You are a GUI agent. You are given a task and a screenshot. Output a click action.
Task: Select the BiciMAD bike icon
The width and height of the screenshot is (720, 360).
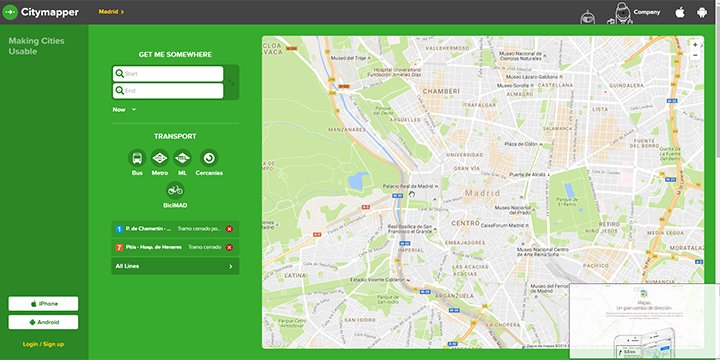point(175,190)
